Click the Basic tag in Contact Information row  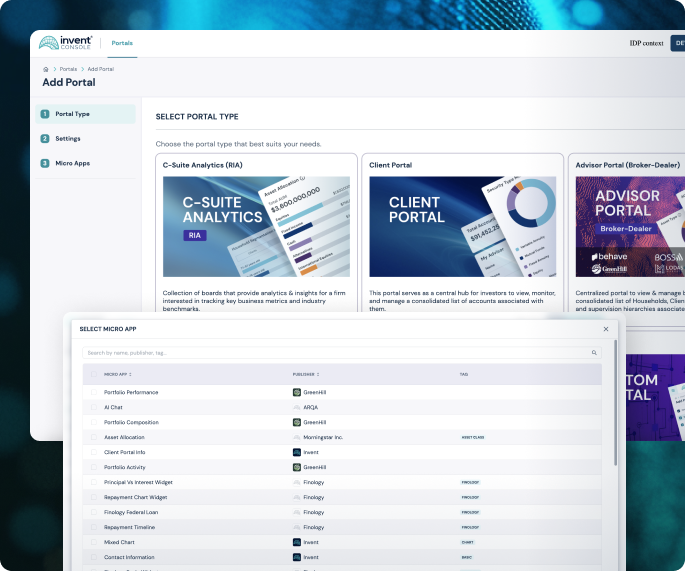pyautogui.click(x=467, y=557)
